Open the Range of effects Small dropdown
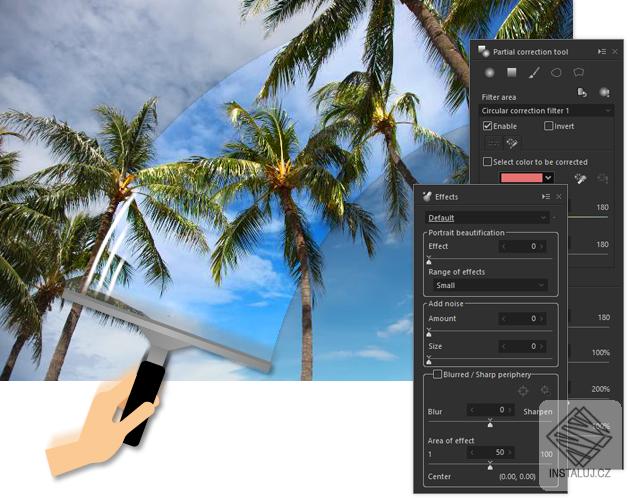The height and width of the screenshot is (500, 630). (490, 285)
